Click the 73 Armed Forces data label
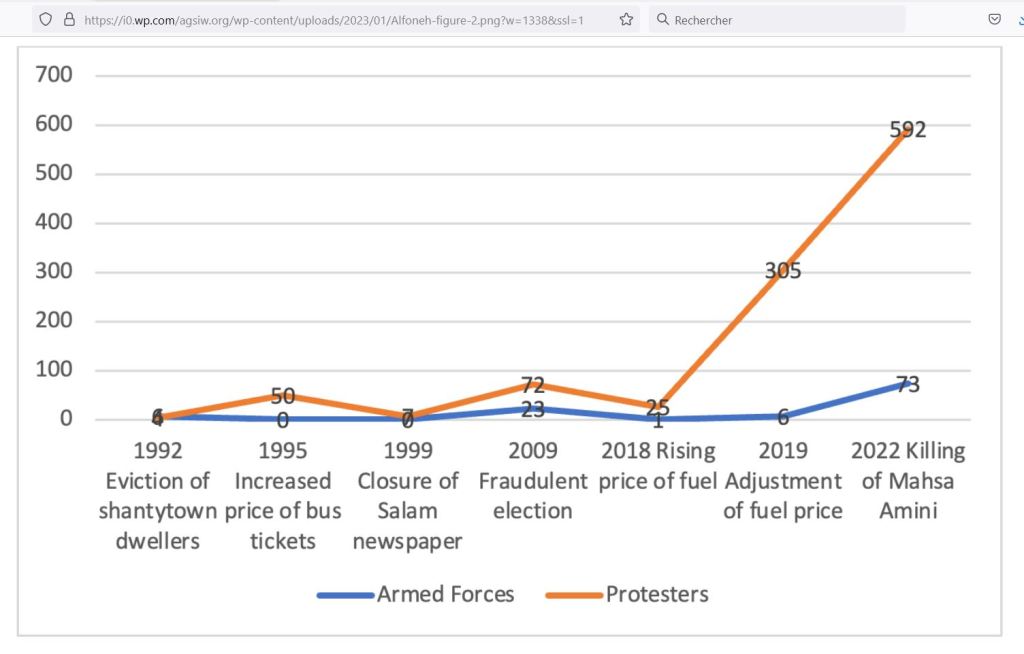 pos(908,384)
